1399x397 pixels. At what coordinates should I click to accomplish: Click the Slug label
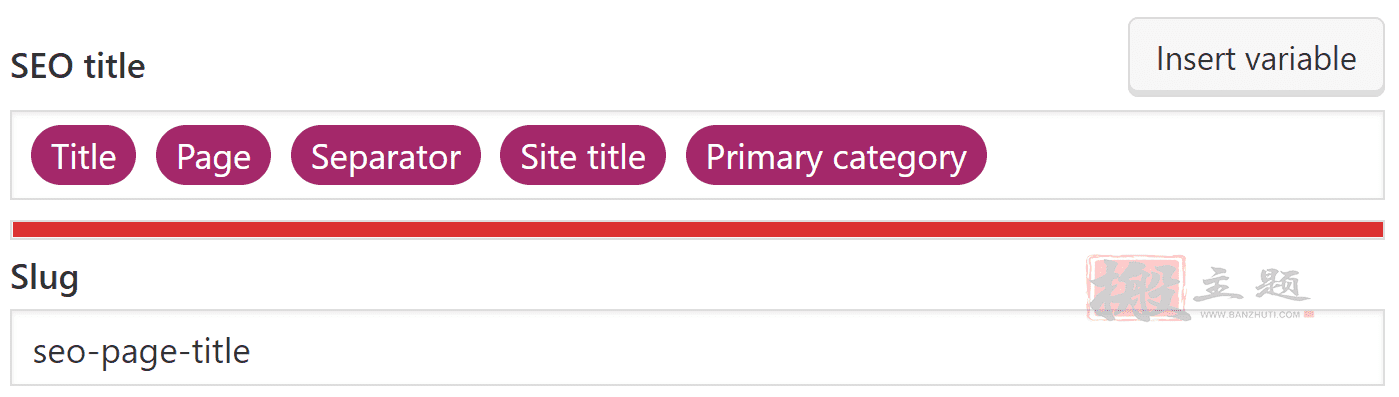point(44,277)
